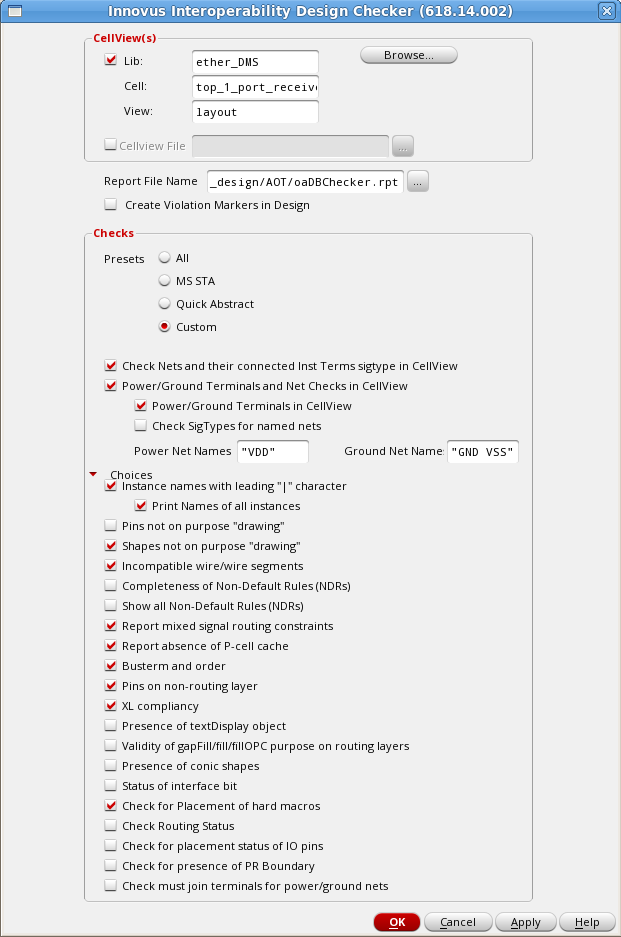Select the MS STA preset
Viewport: 621px width, 937px height.
pos(165,281)
